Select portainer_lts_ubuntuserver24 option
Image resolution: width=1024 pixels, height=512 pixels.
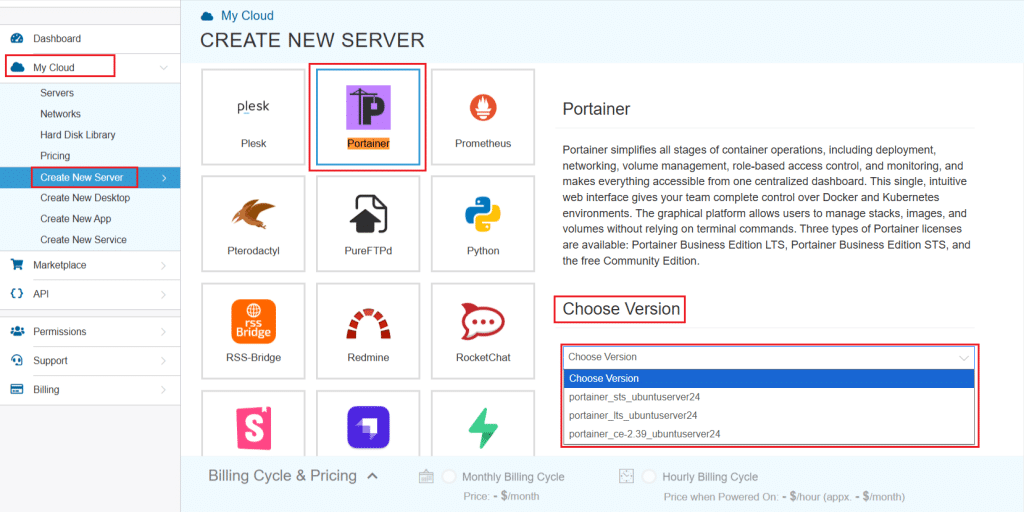pyautogui.click(x=769, y=415)
